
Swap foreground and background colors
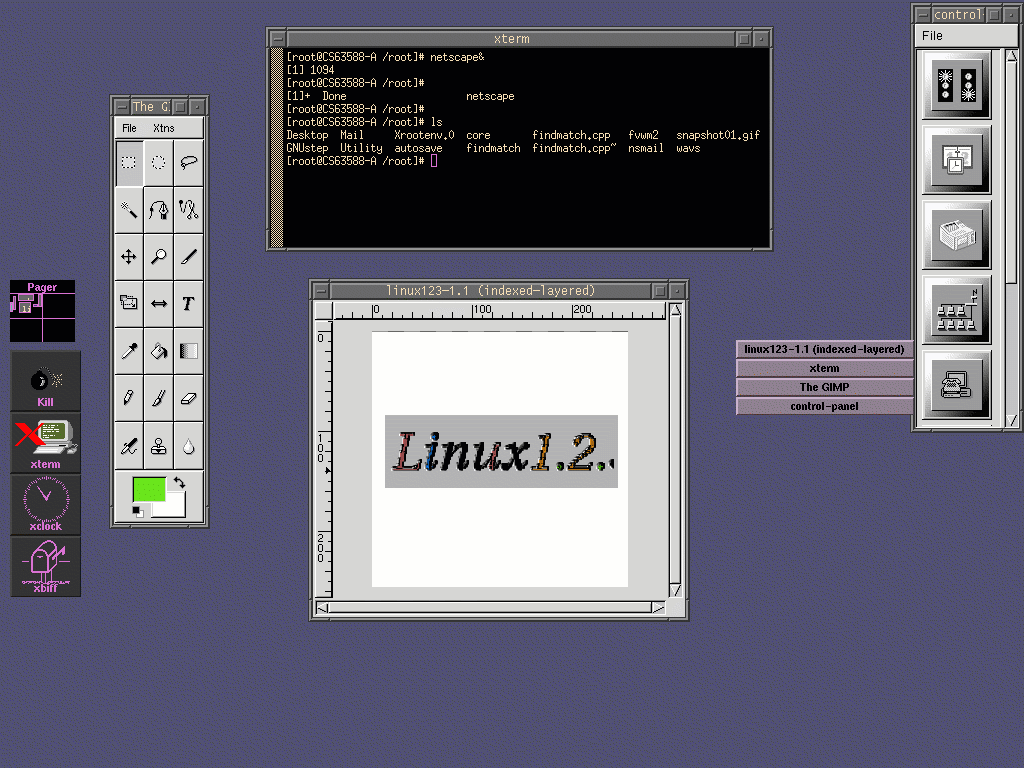coord(179,483)
